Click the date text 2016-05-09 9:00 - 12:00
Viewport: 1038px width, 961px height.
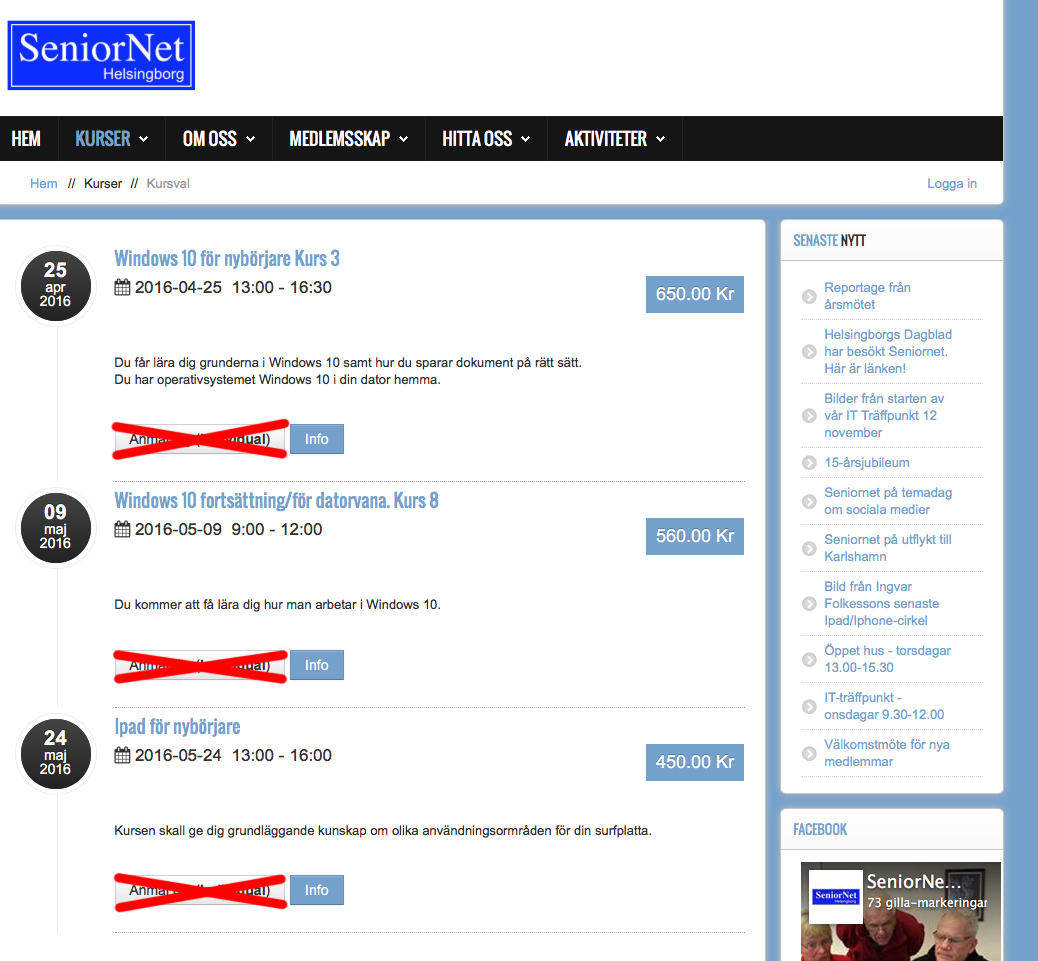[228, 529]
